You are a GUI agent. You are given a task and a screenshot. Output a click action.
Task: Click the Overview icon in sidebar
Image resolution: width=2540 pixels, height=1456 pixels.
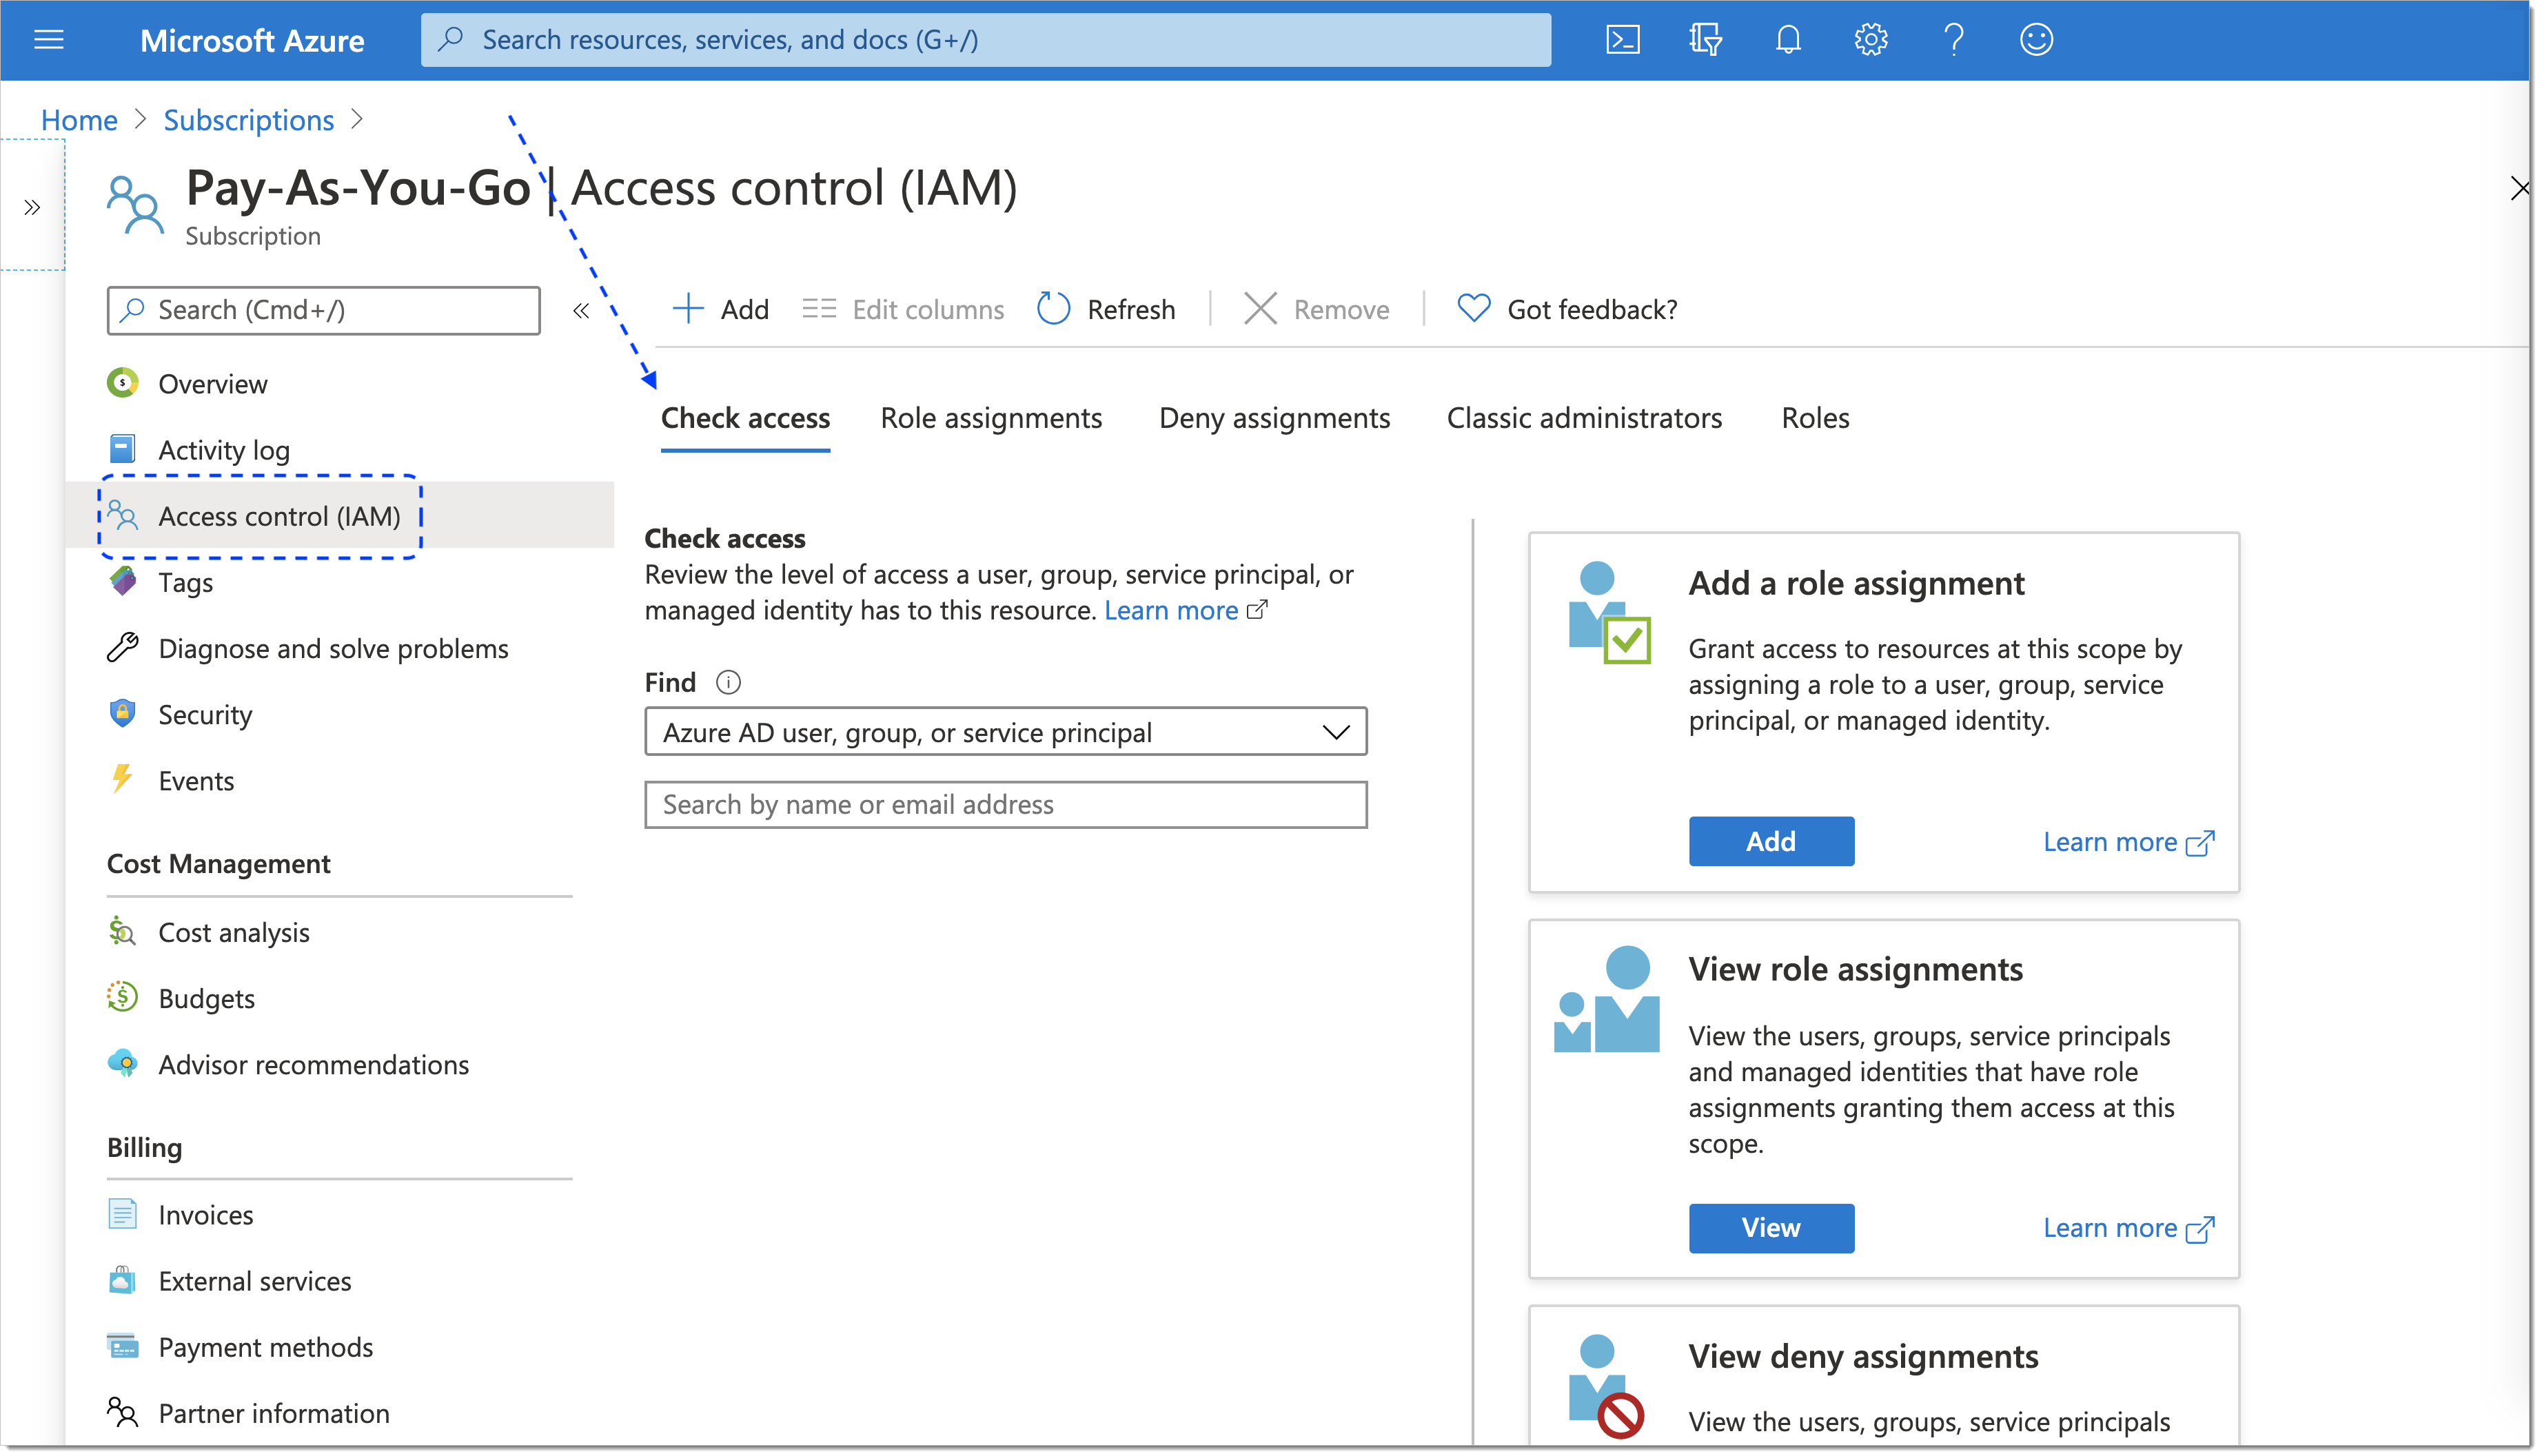pos(122,383)
